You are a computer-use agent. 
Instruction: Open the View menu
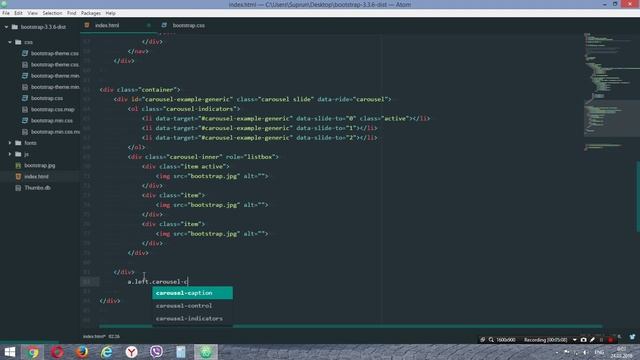point(32,13)
